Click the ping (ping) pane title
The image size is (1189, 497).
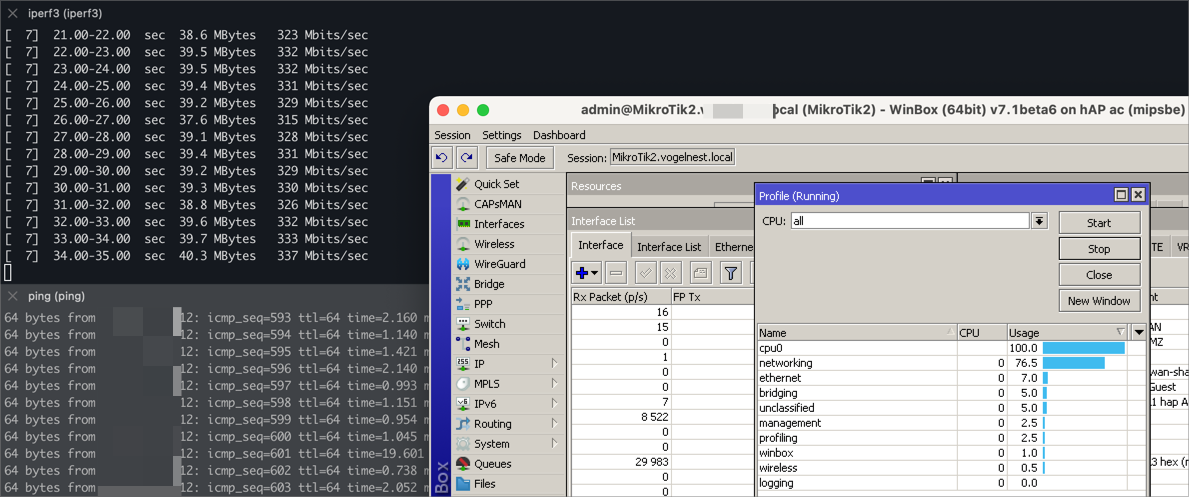[x=56, y=296]
